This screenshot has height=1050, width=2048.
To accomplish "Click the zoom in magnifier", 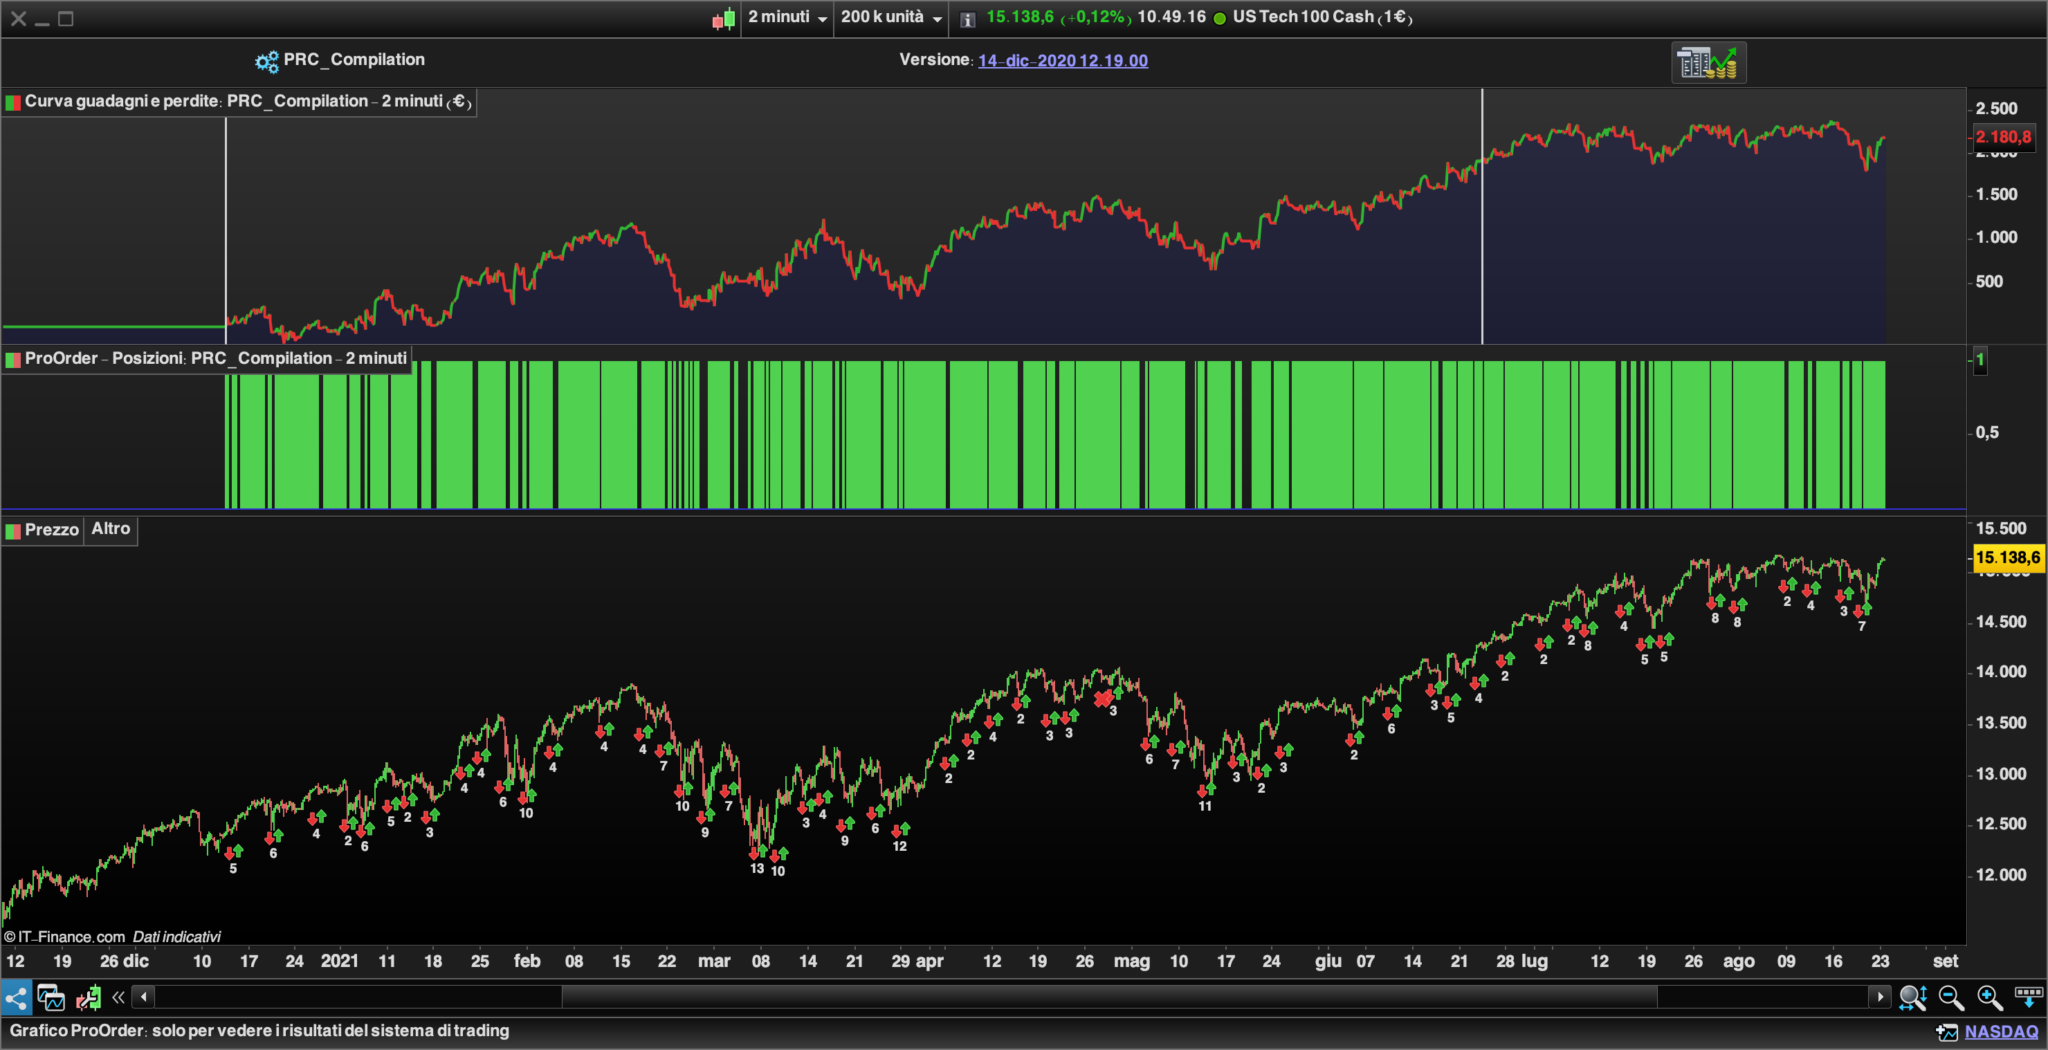I will click(x=1989, y=997).
